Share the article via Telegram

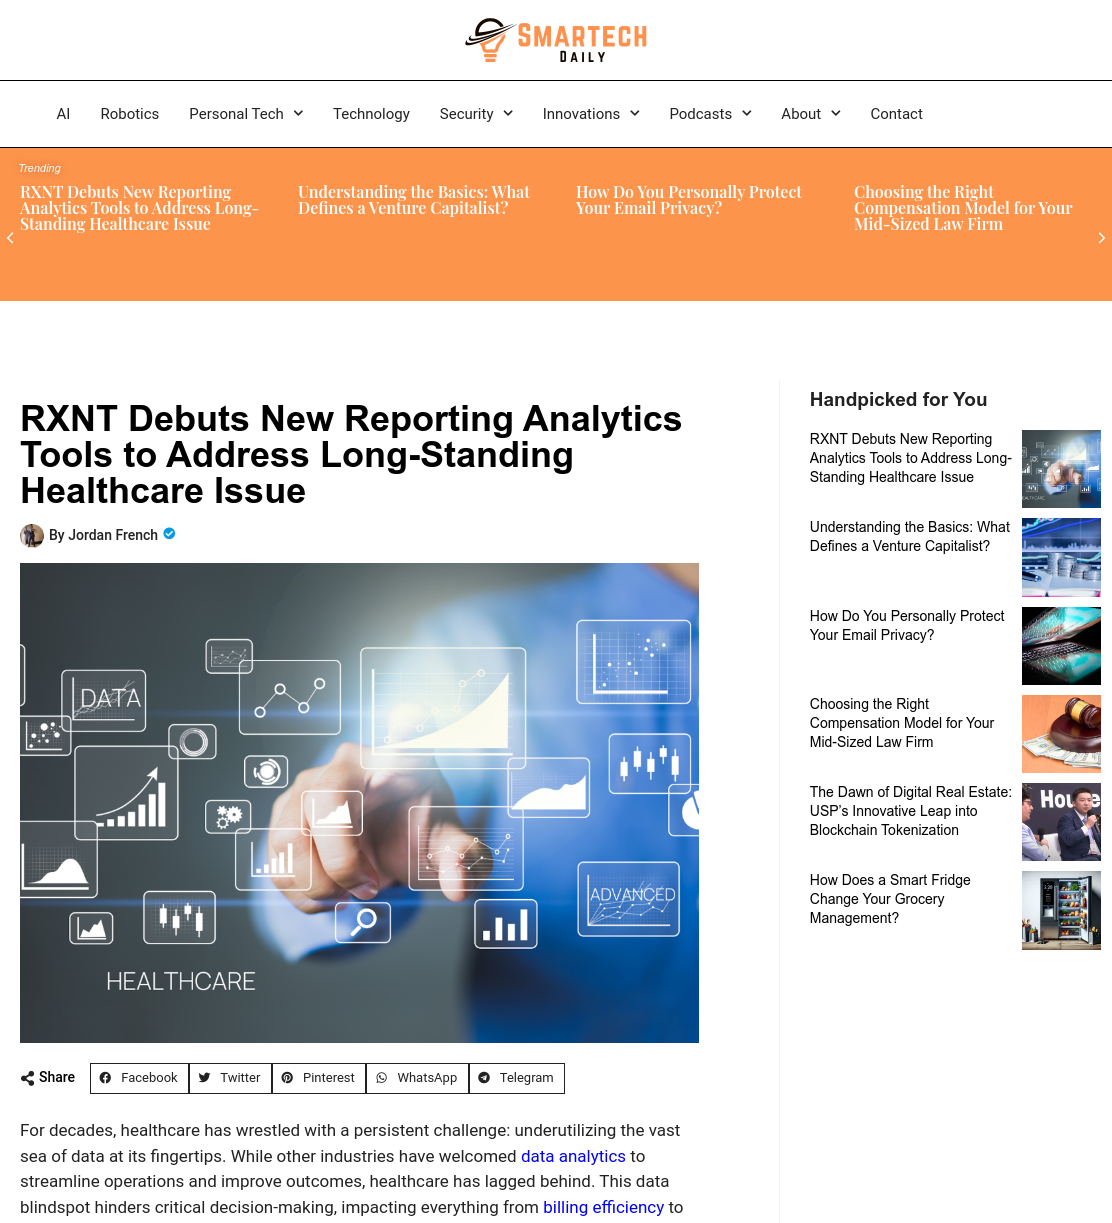click(x=516, y=1078)
